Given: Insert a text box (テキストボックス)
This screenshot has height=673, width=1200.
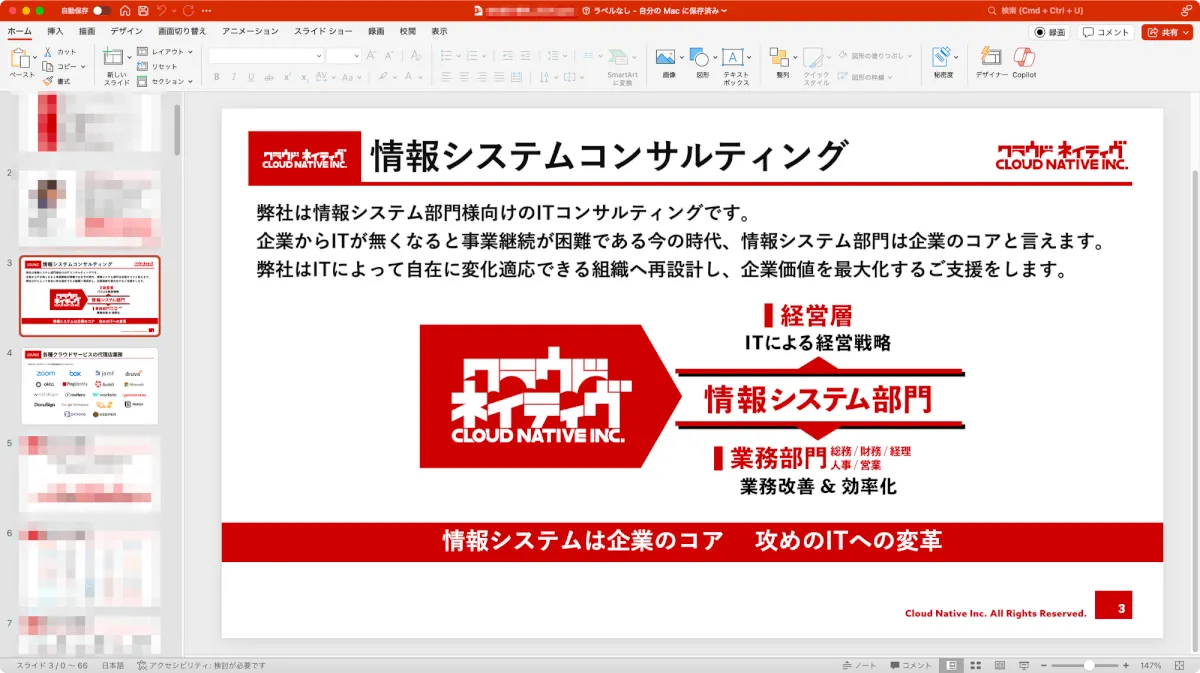Looking at the screenshot, I should click(x=736, y=66).
